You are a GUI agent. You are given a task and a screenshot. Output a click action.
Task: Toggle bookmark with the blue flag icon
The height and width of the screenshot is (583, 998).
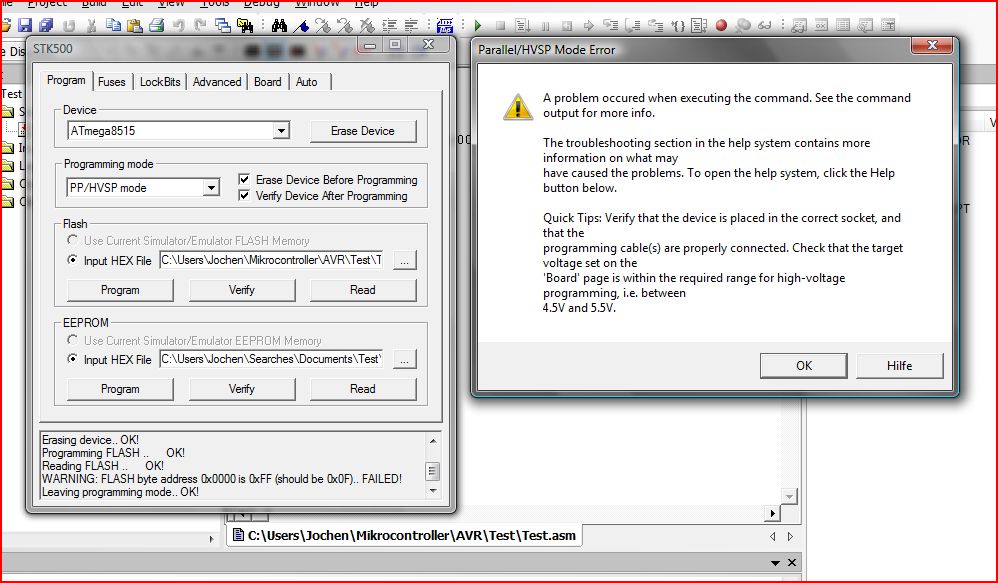(x=301, y=26)
